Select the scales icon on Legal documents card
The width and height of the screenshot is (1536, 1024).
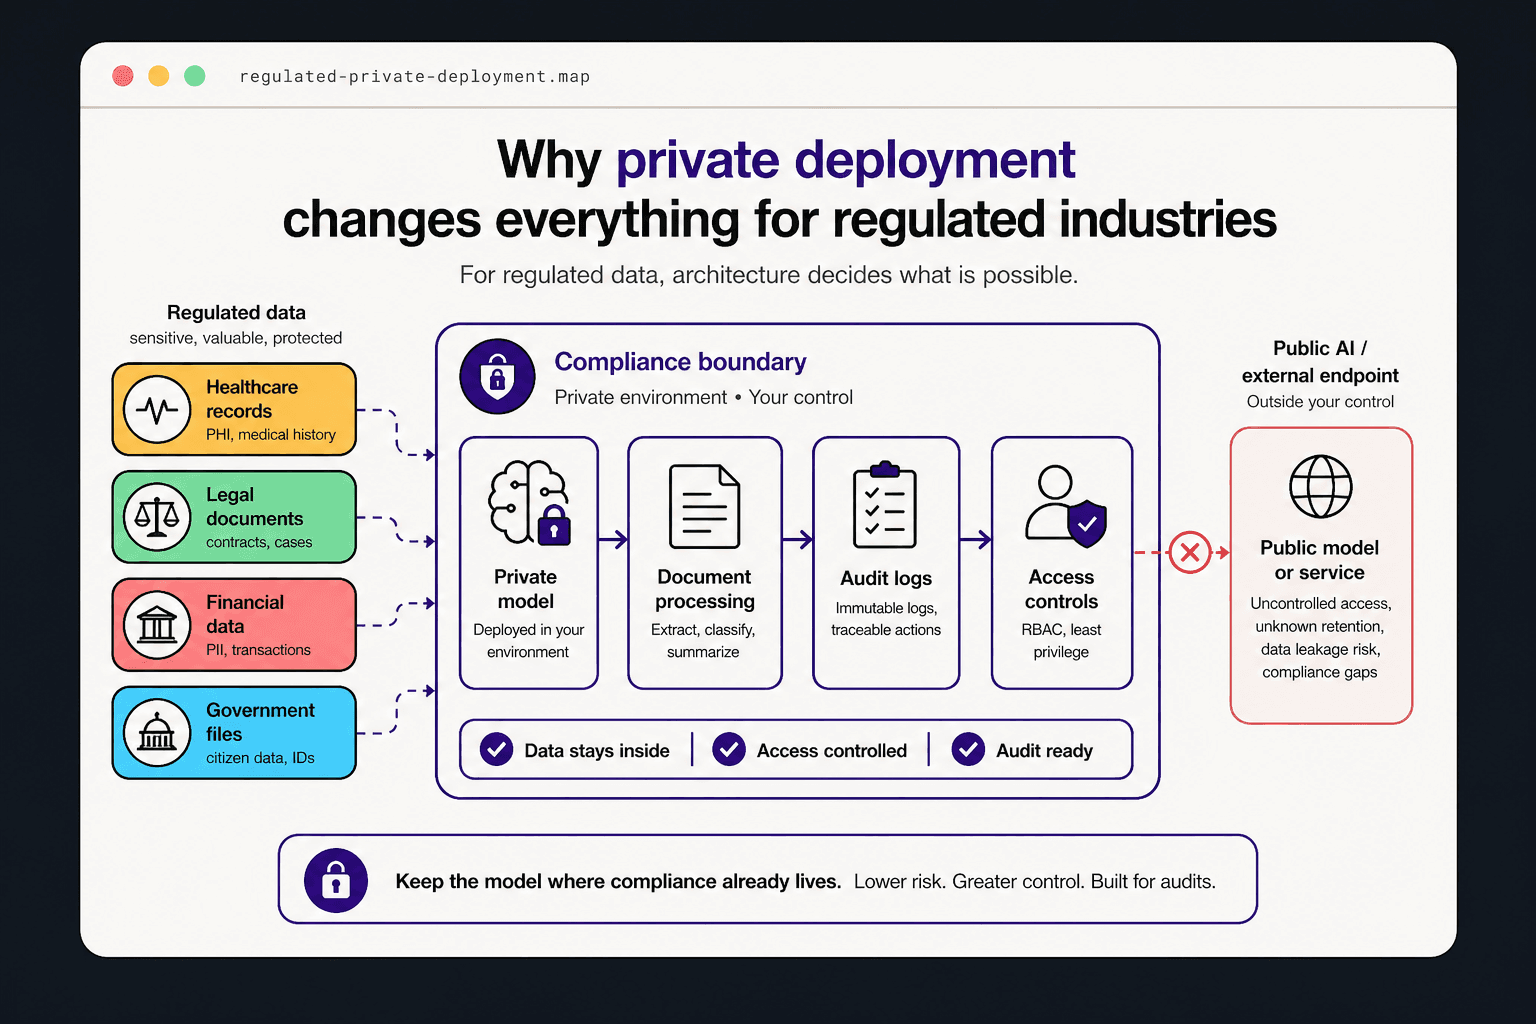[x=157, y=516]
